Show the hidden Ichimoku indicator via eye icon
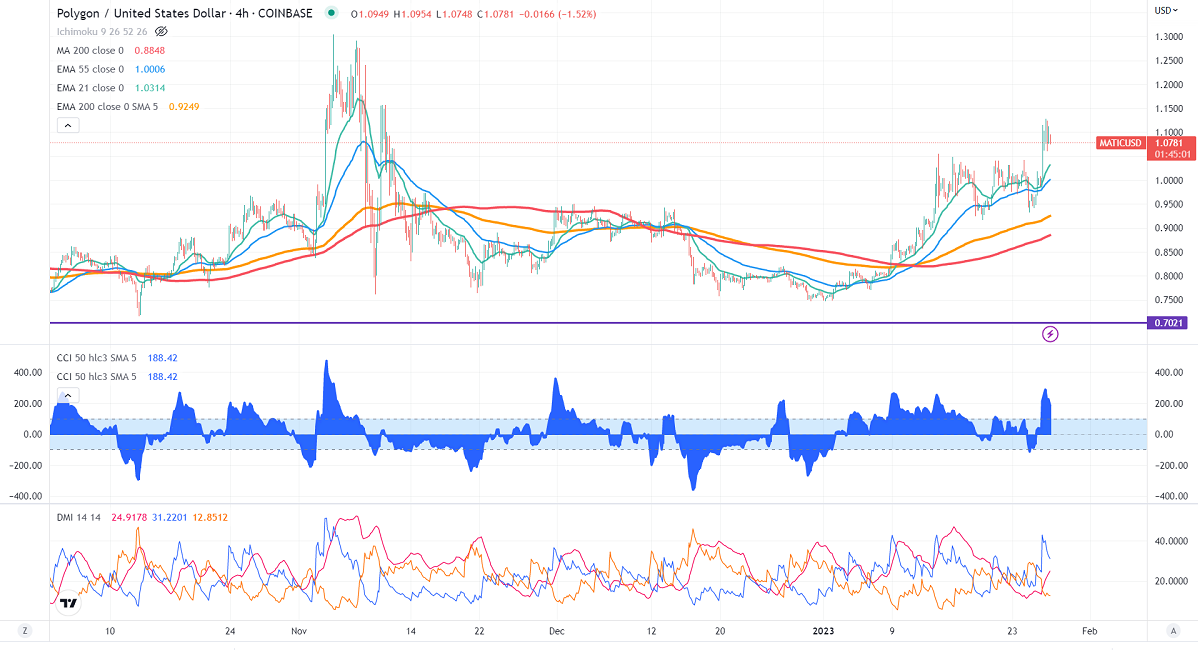 click(x=161, y=31)
